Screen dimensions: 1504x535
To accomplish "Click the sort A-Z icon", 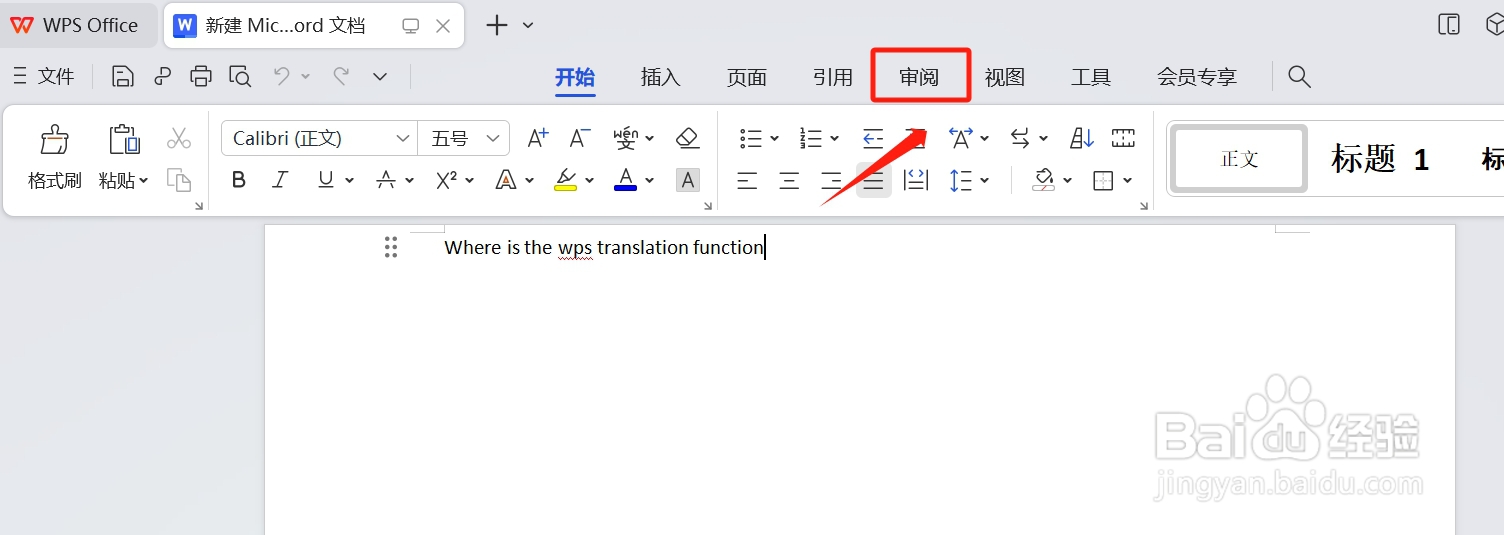I will (x=1082, y=138).
